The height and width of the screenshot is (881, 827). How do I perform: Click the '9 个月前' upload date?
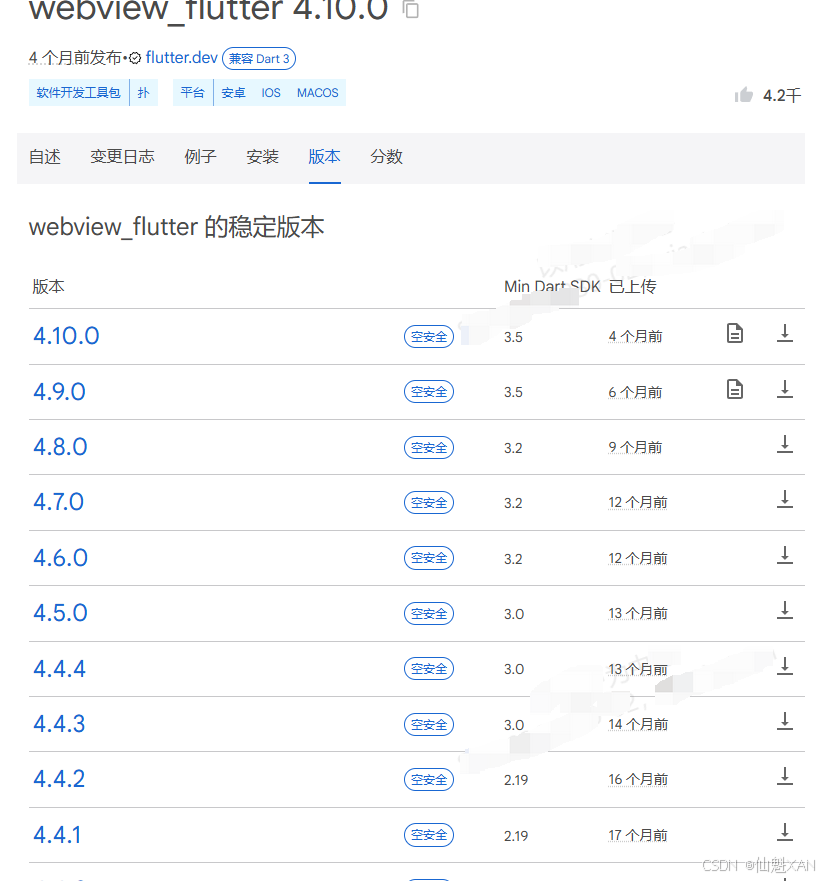(635, 447)
